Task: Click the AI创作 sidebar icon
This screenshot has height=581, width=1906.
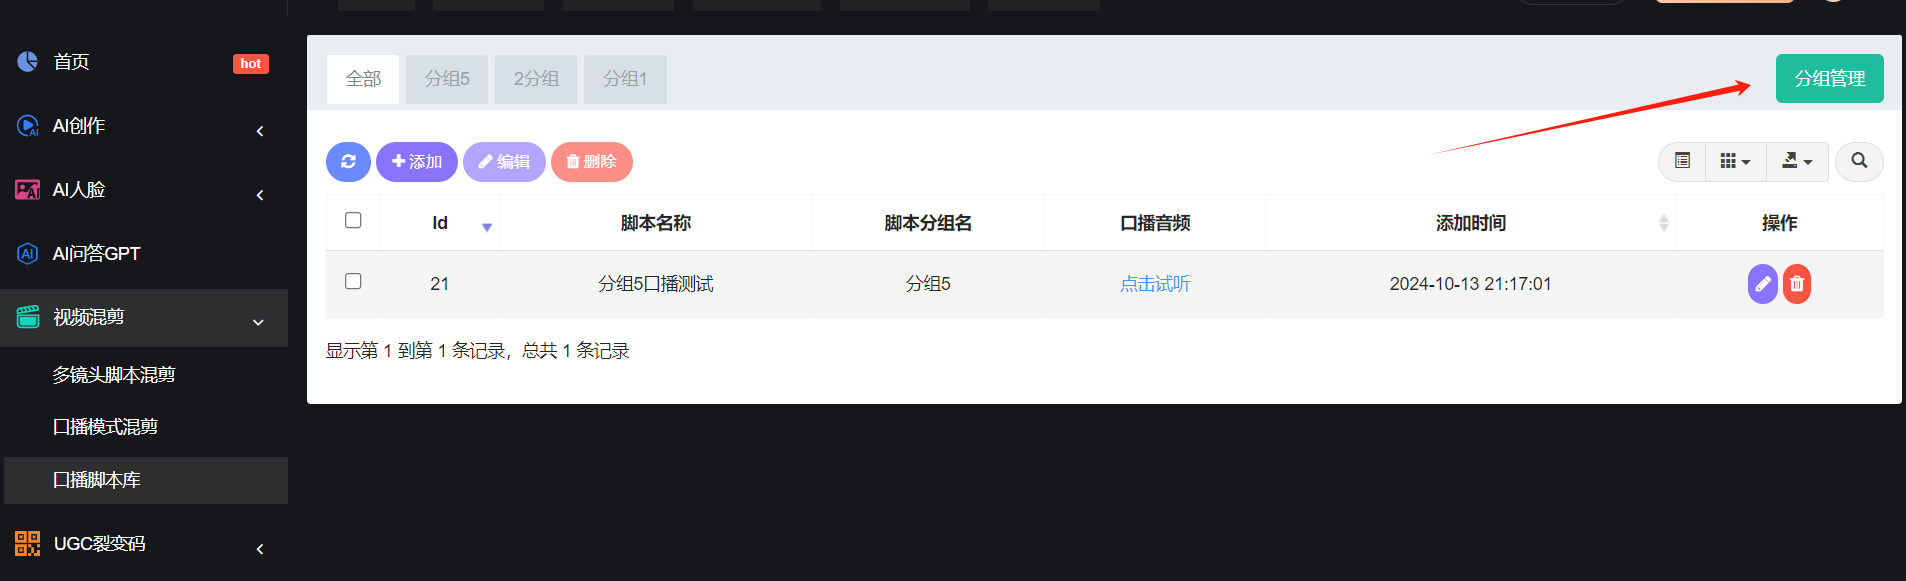Action: tap(28, 126)
